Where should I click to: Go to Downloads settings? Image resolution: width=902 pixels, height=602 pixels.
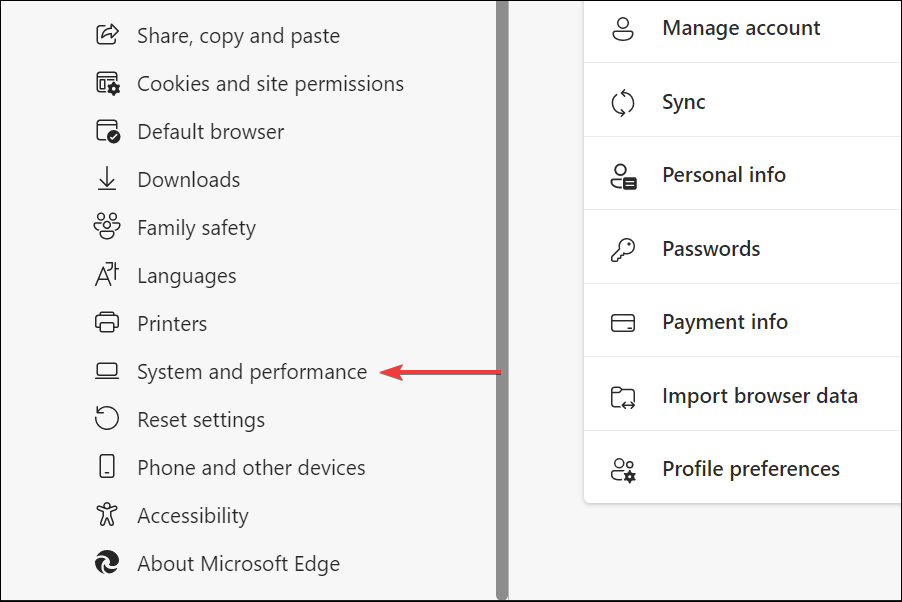pyautogui.click(x=188, y=180)
